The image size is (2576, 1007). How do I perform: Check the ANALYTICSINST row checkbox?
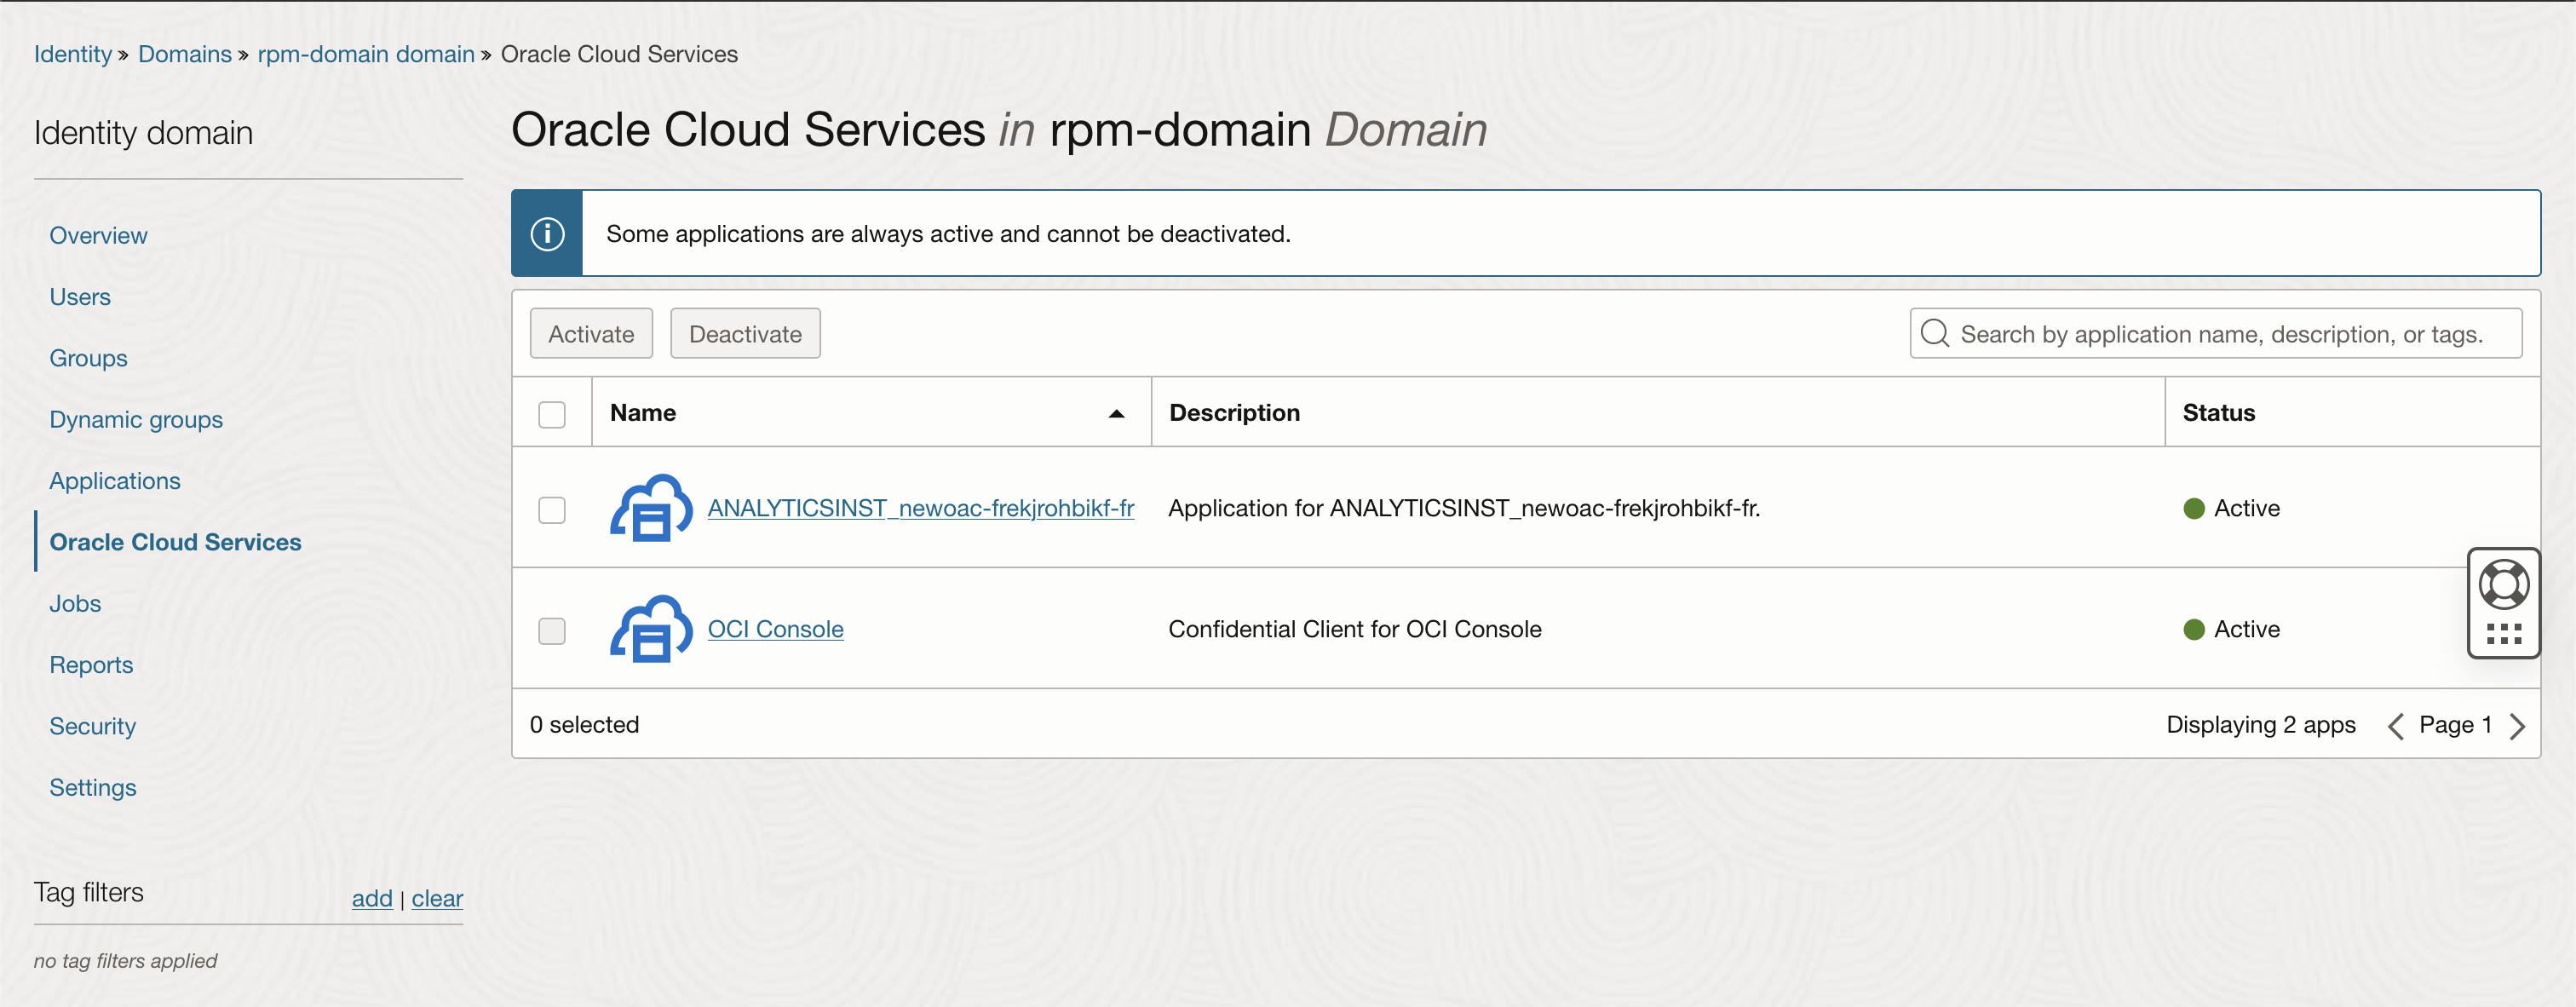(x=551, y=509)
